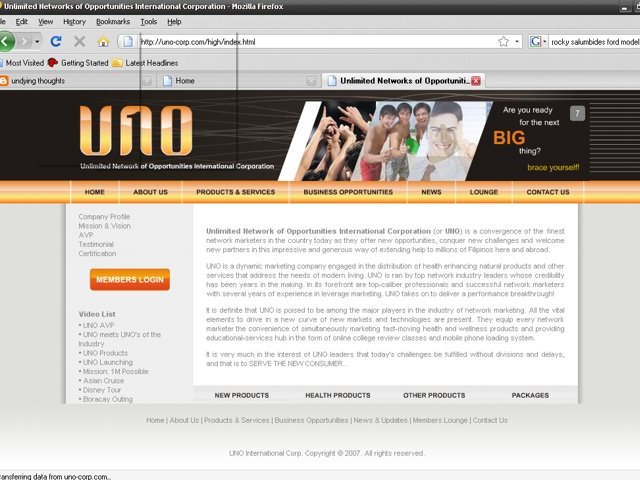This screenshot has width=640, height=480.
Task: Open the UNO Launching video link
Action: point(107,362)
